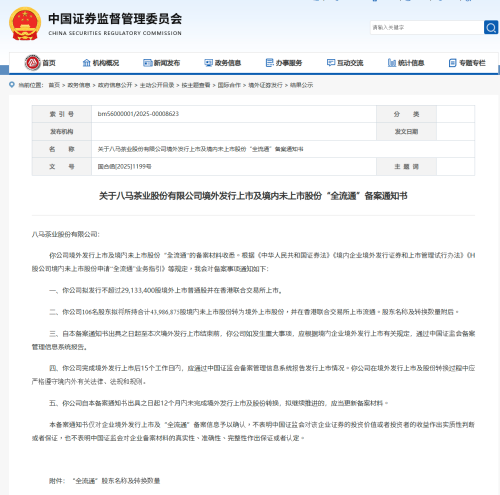The image size is (500, 495).
Task: Open the 办事服务 navigation menu
Action: coord(289,63)
